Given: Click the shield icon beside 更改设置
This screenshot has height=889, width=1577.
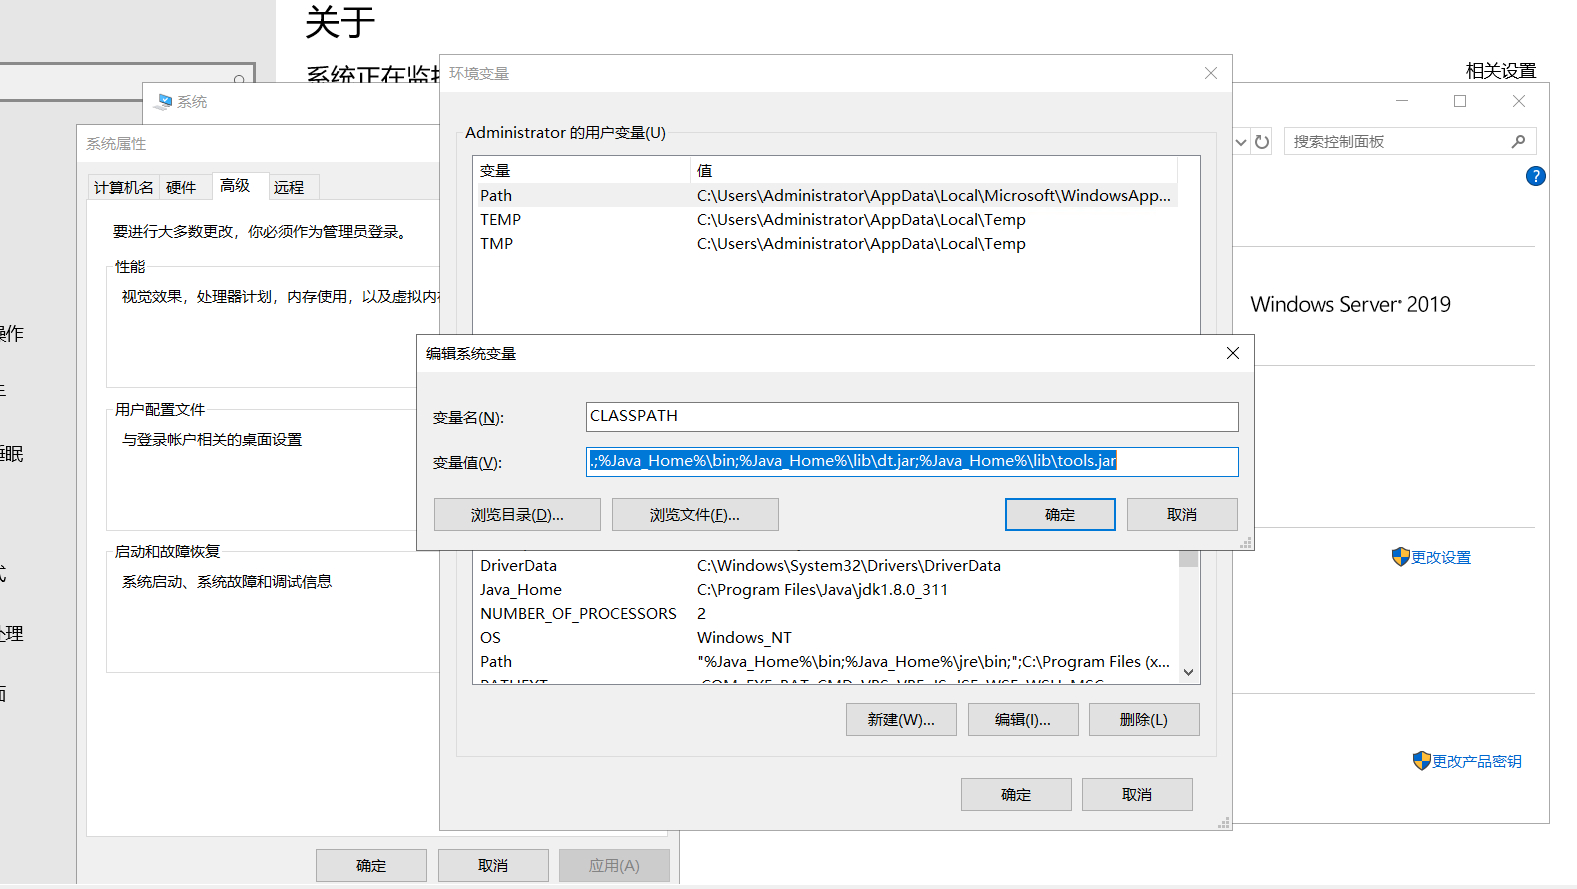Looking at the screenshot, I should 1400,557.
